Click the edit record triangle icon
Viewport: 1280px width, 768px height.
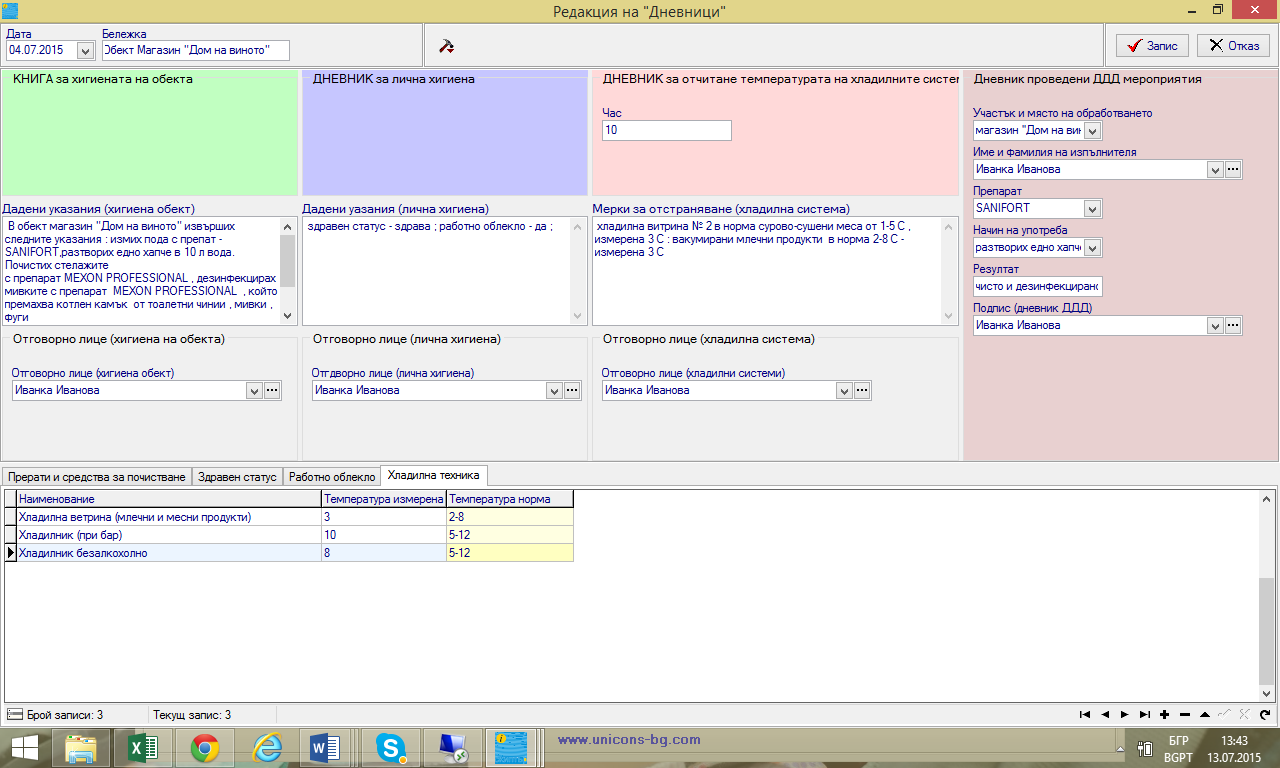coord(1205,714)
